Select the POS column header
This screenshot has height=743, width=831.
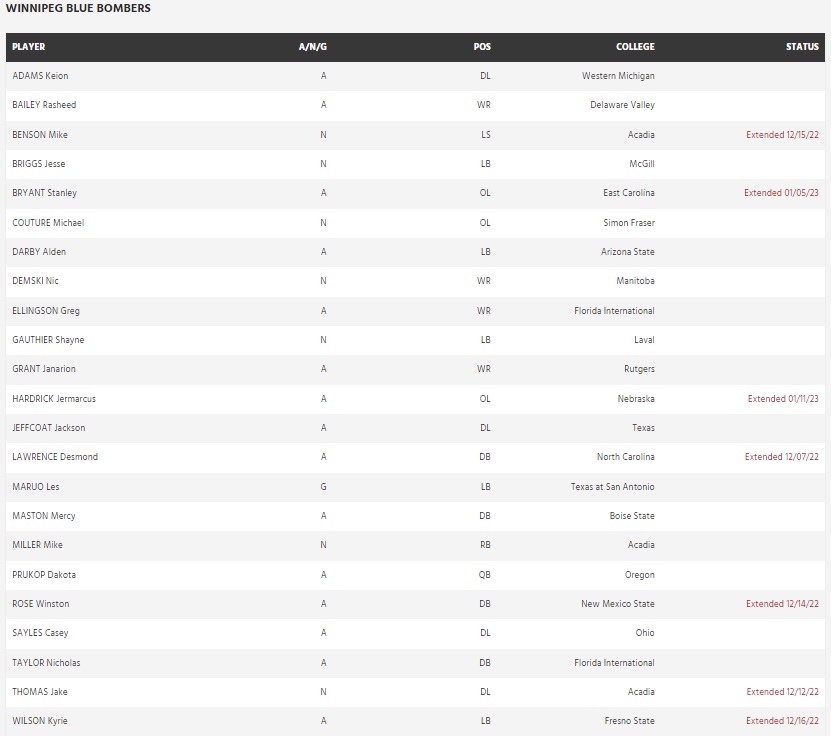tap(482, 47)
